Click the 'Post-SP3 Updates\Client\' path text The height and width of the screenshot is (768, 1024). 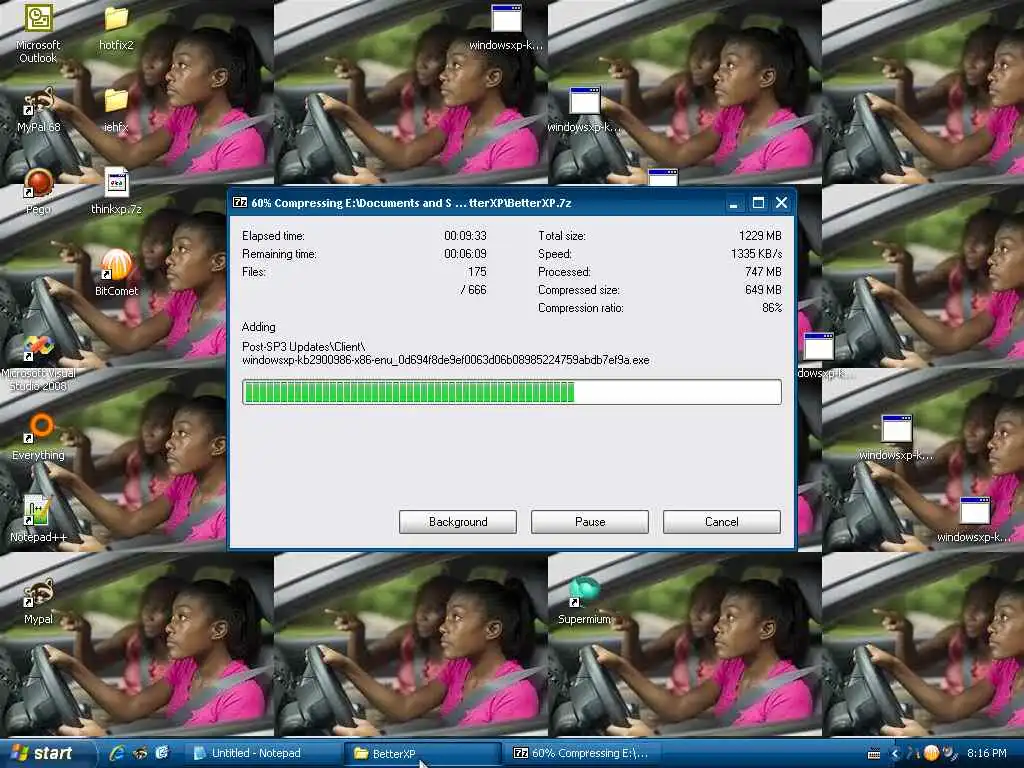click(x=304, y=347)
